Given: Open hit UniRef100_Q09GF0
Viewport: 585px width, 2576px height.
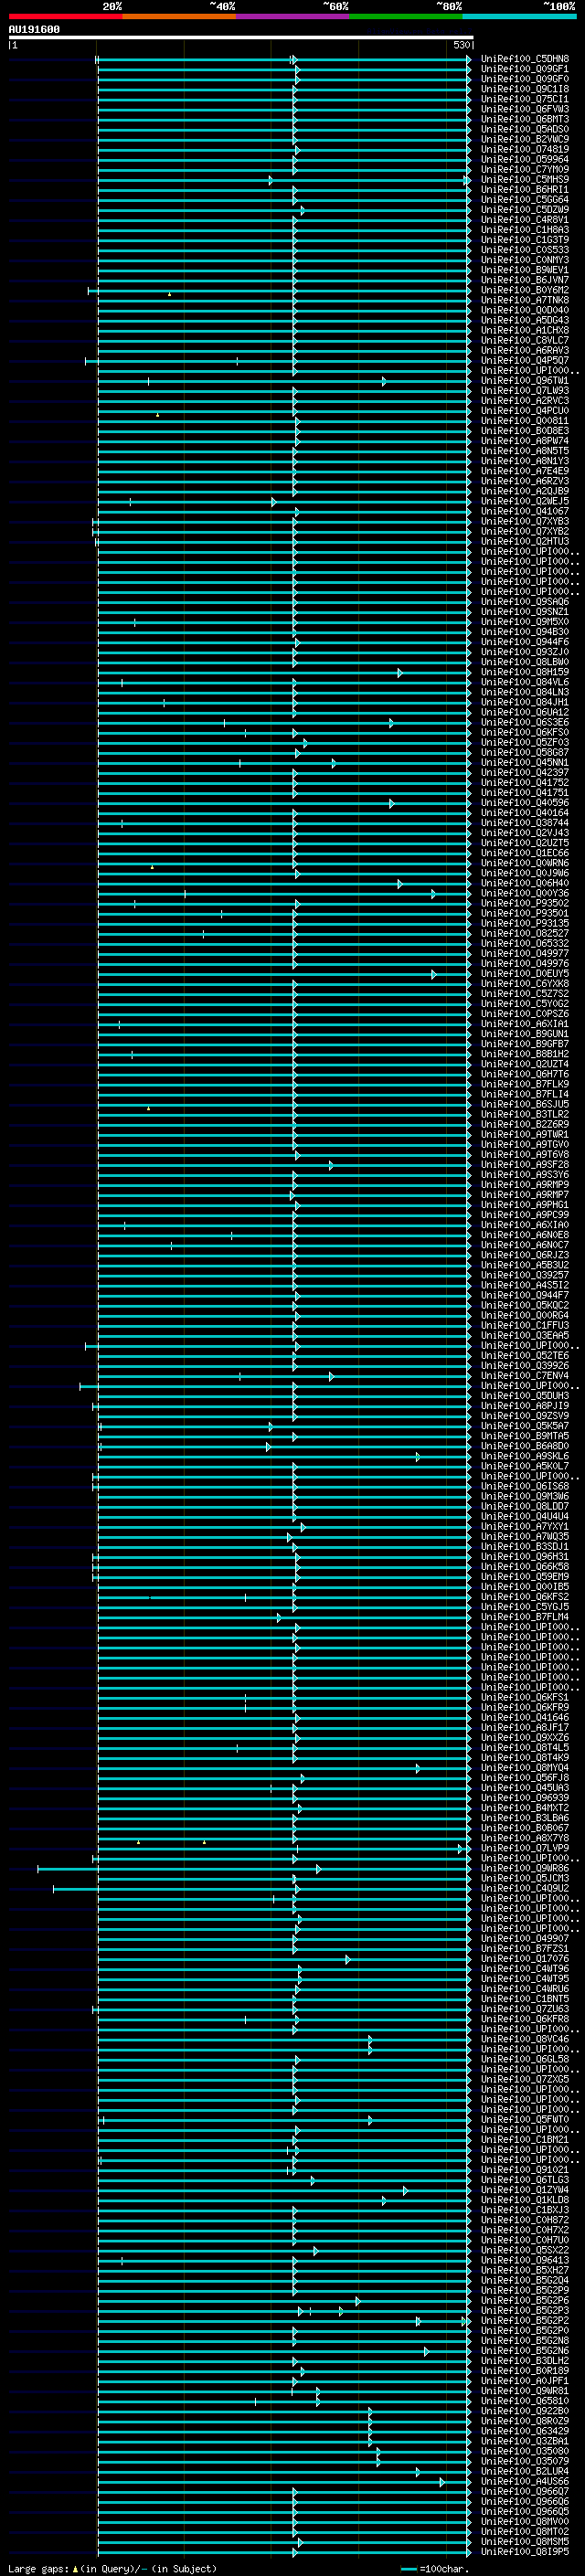Looking at the screenshot, I should point(525,79).
